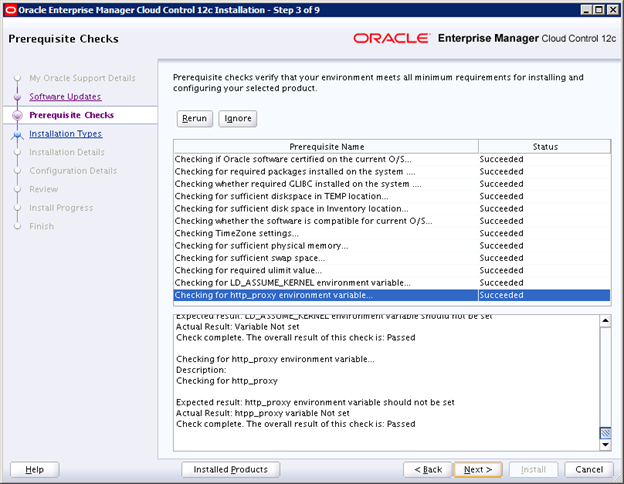This screenshot has width=624, height=484.
Task: Open the Software Updates step link
Action: 65,97
